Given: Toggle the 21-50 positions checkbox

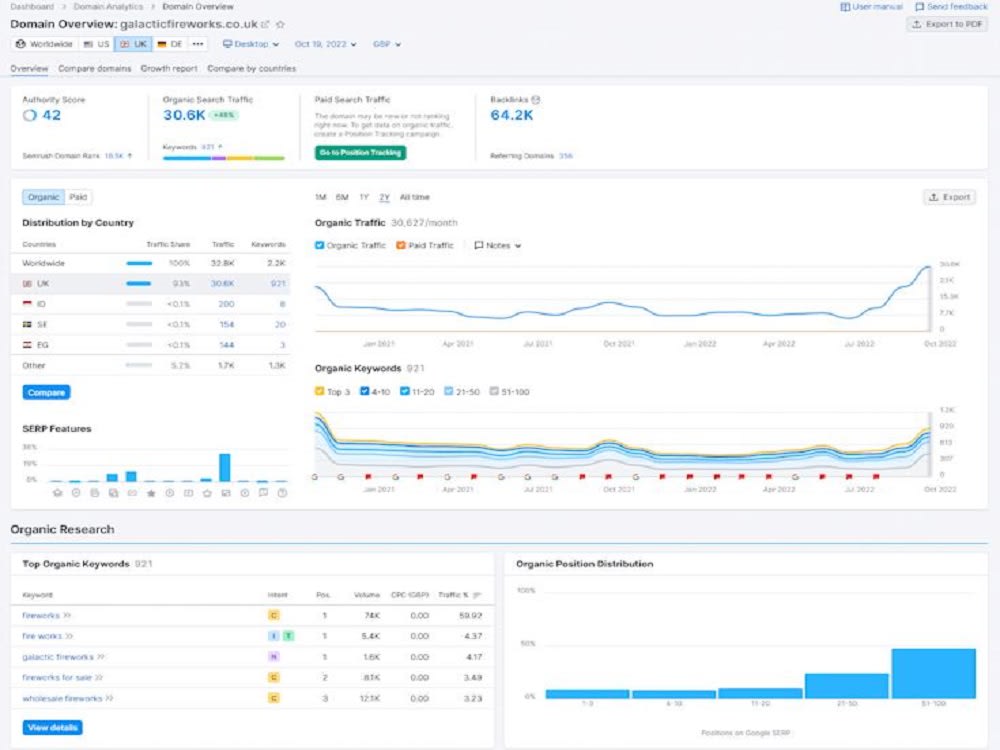Looking at the screenshot, I should point(448,392).
